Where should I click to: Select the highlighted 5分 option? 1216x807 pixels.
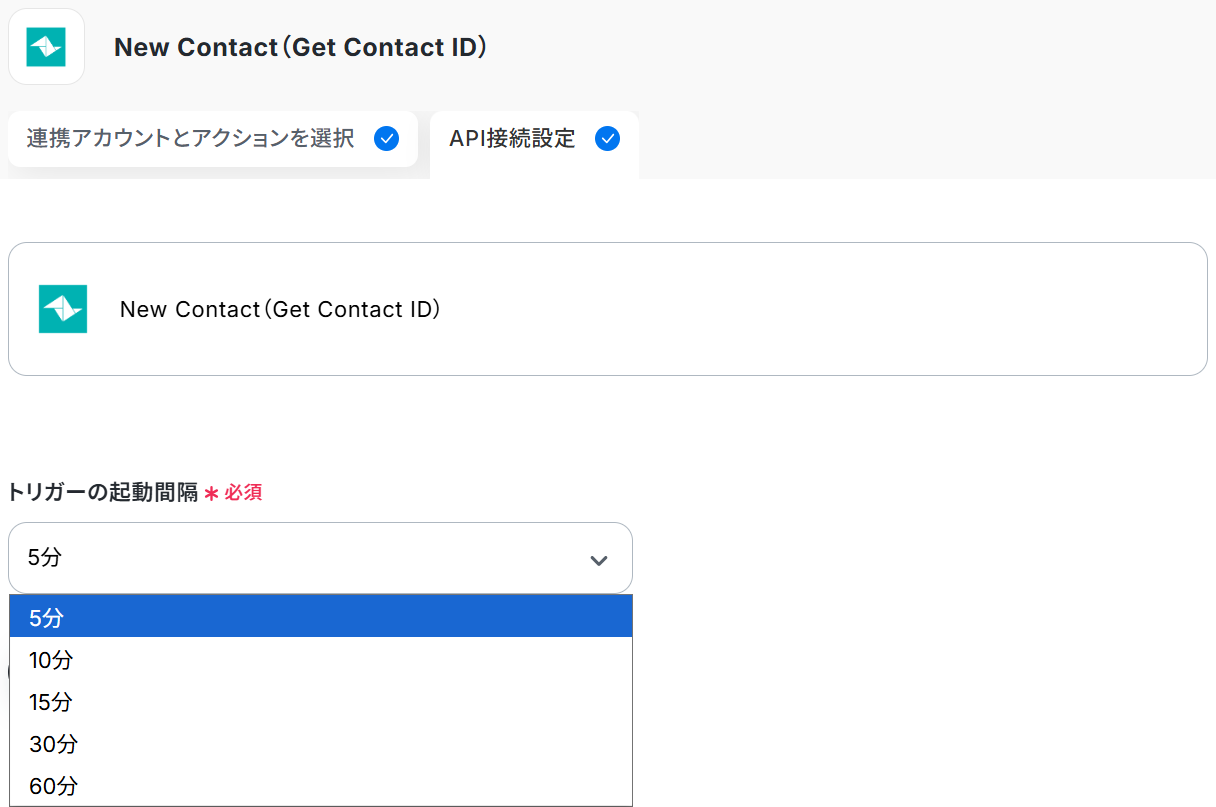tap(320, 618)
